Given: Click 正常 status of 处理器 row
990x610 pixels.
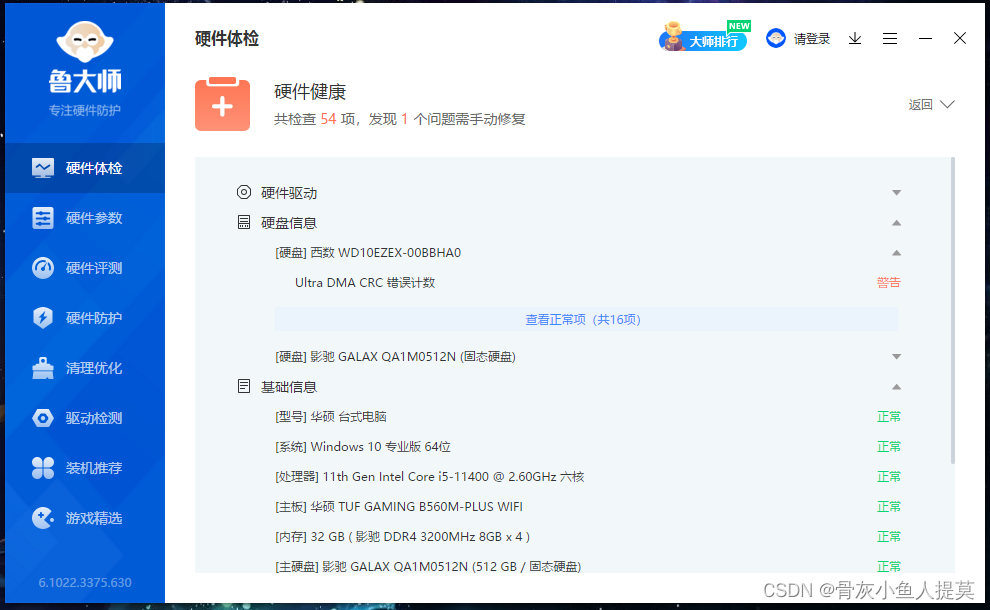Looking at the screenshot, I should click(x=888, y=477).
